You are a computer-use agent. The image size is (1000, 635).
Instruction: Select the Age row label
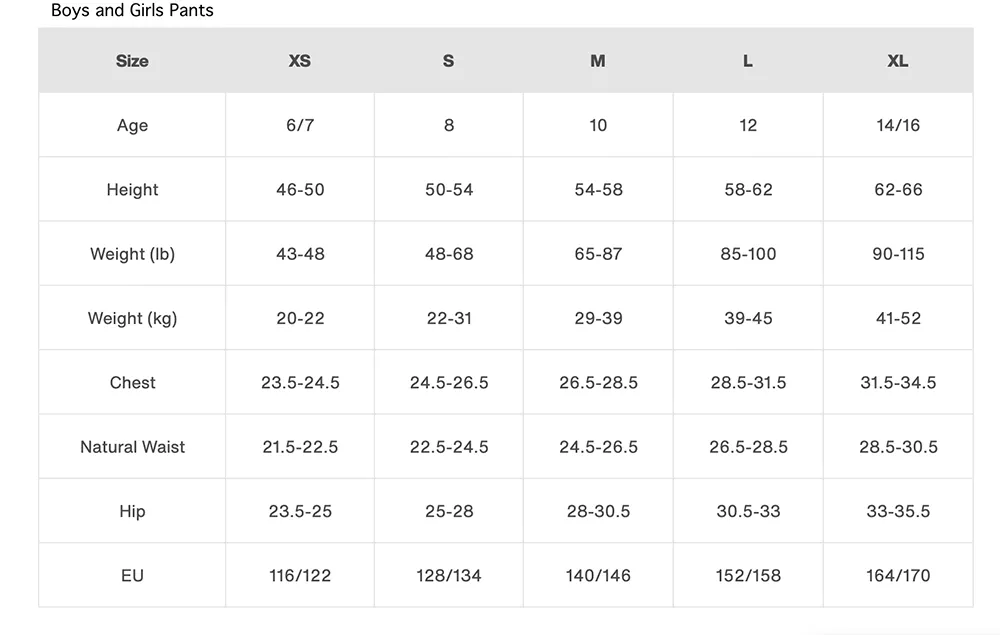pos(132,125)
